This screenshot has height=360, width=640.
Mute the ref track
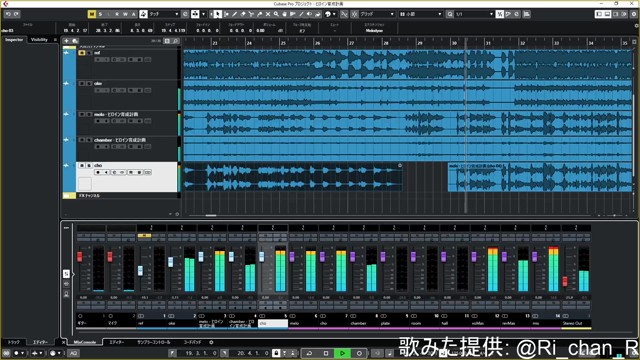pos(82,53)
